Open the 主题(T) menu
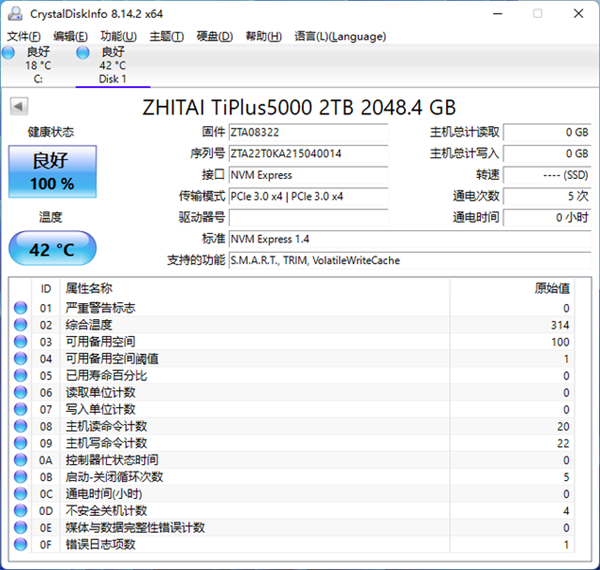This screenshot has height=570, width=600. (x=166, y=36)
